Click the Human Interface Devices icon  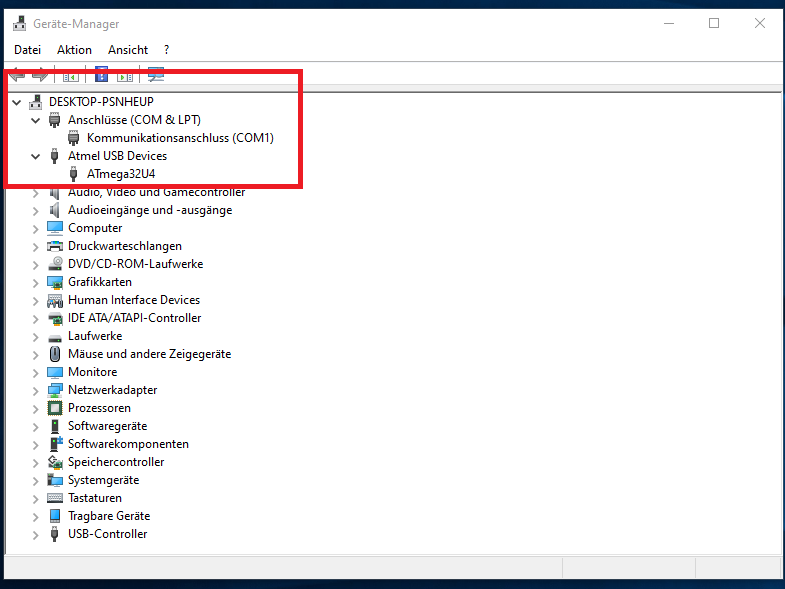click(x=55, y=301)
